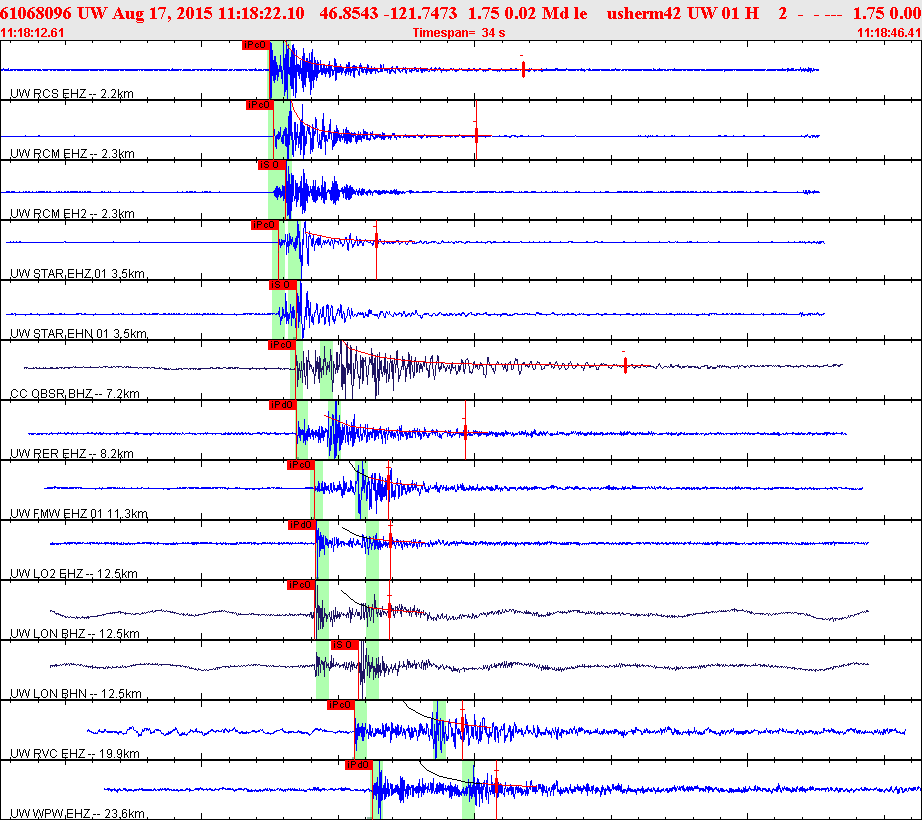The image size is (922, 820).
Task: Click the iPd0 pick flag on WPW EHZ trace
Action: pyautogui.click(x=359, y=765)
